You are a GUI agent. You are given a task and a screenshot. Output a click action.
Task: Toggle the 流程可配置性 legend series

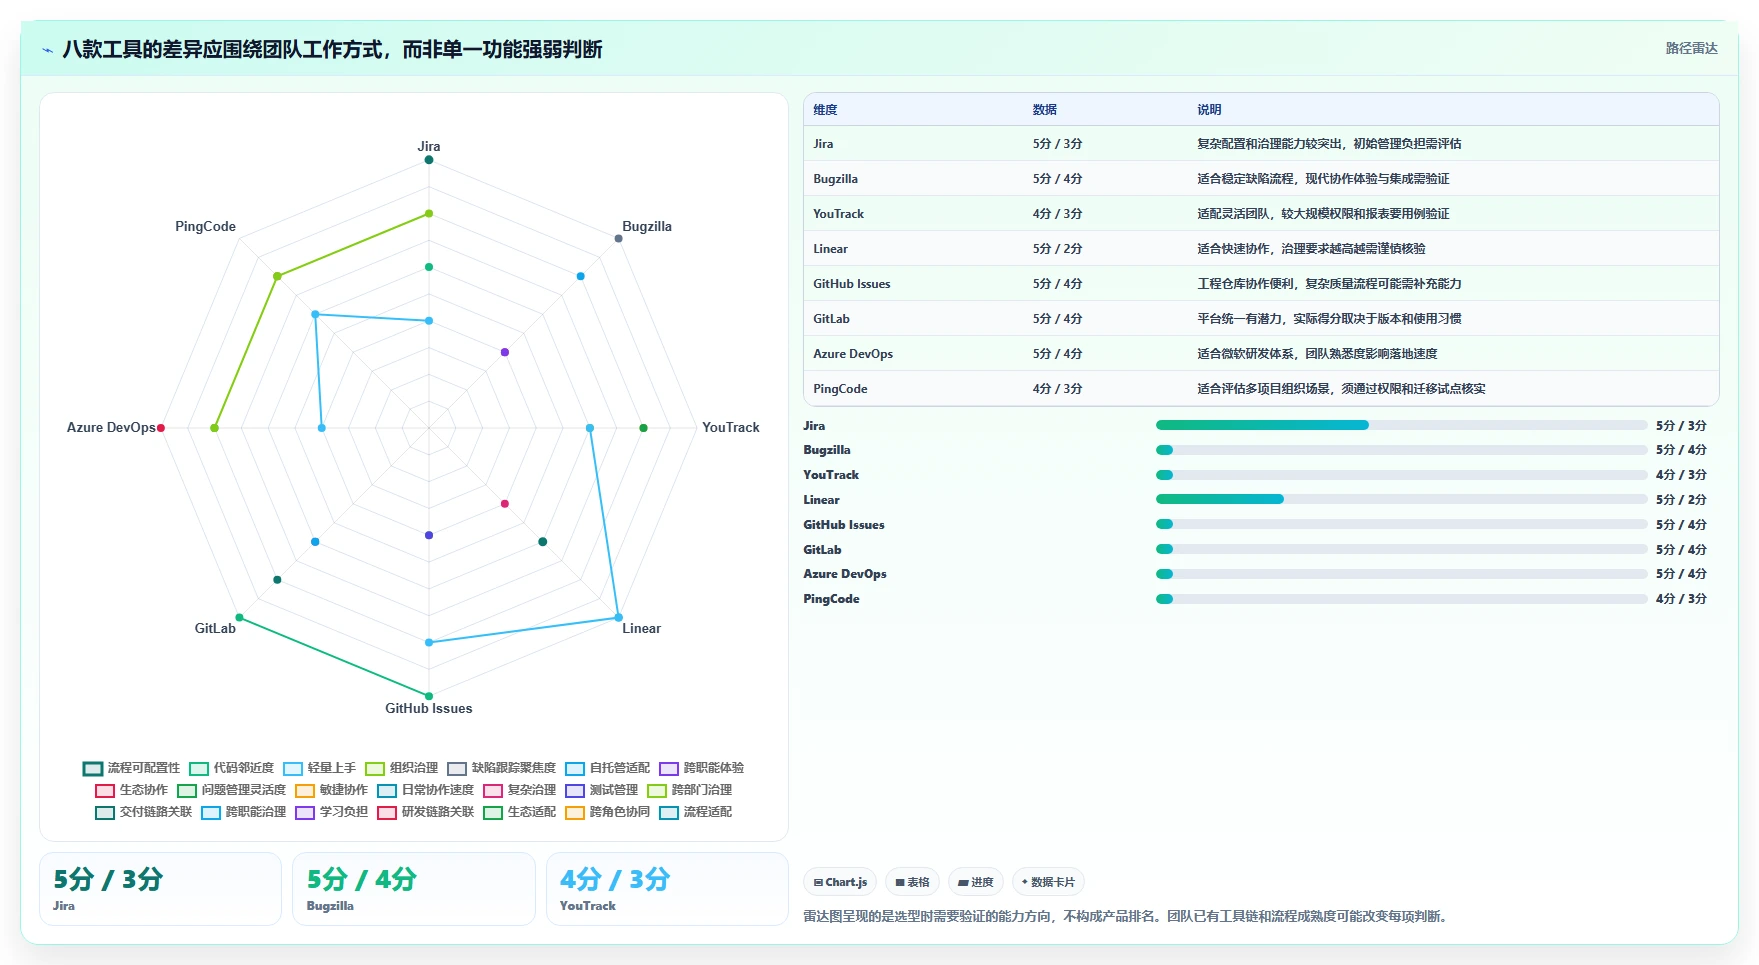pos(132,768)
